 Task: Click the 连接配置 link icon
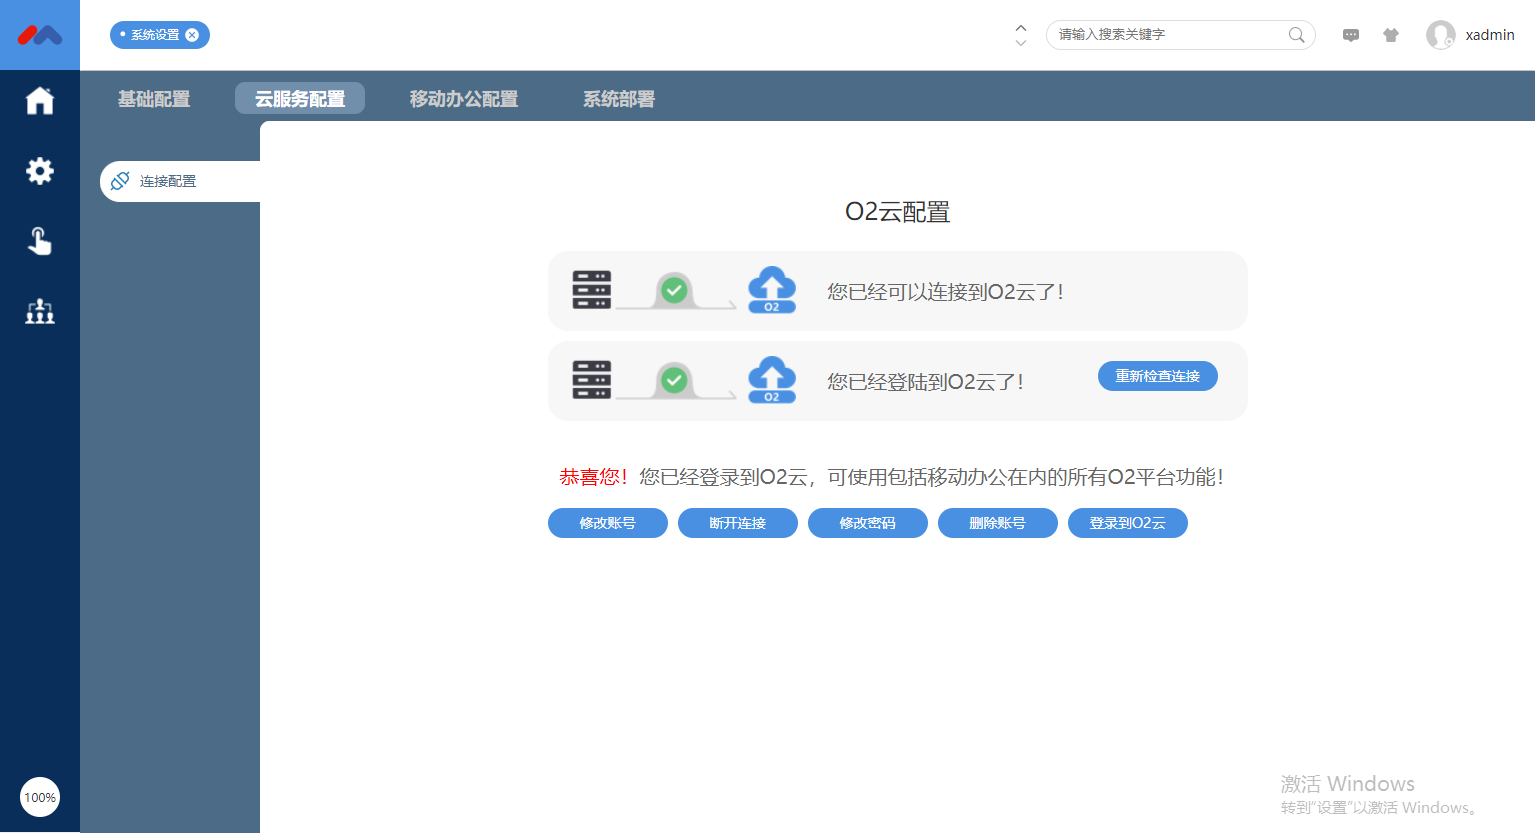[120, 181]
